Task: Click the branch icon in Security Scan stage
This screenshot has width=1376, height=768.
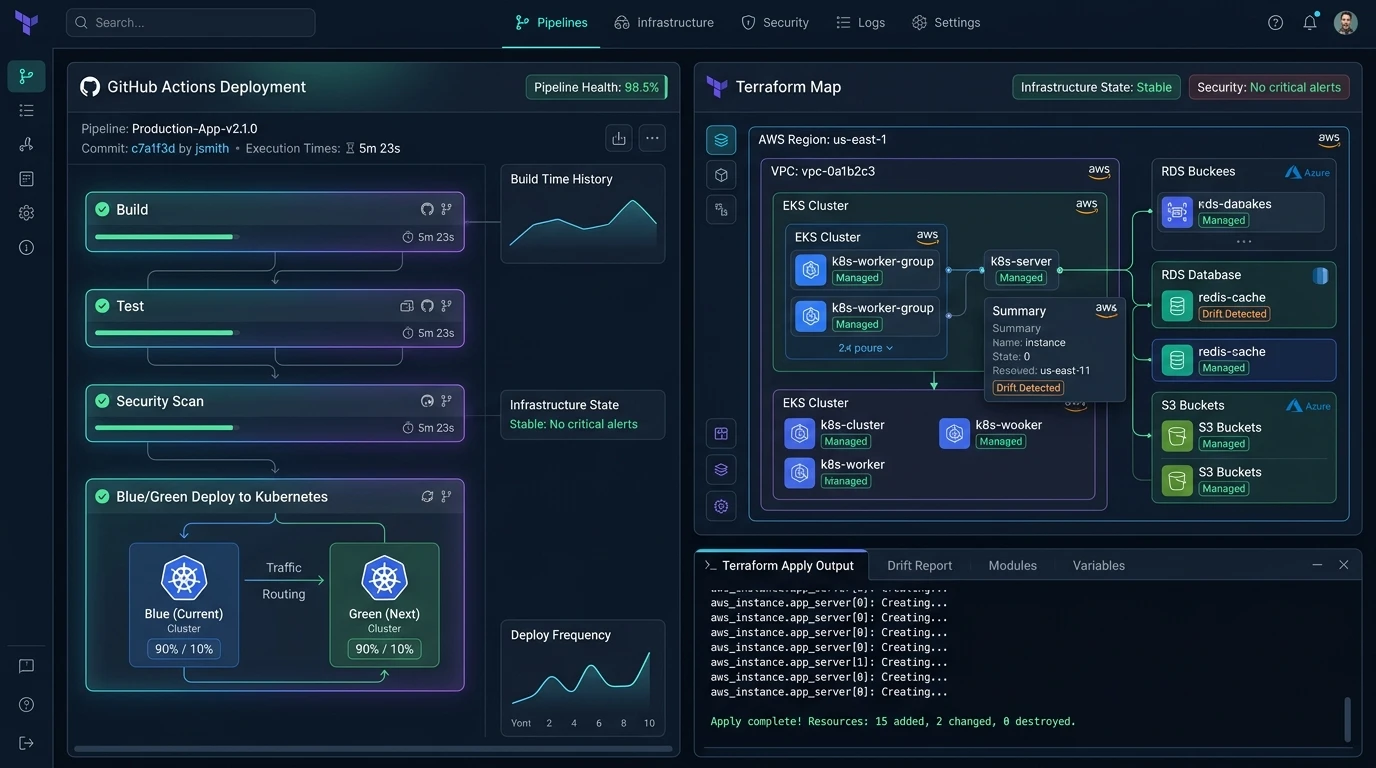Action: tap(446, 401)
